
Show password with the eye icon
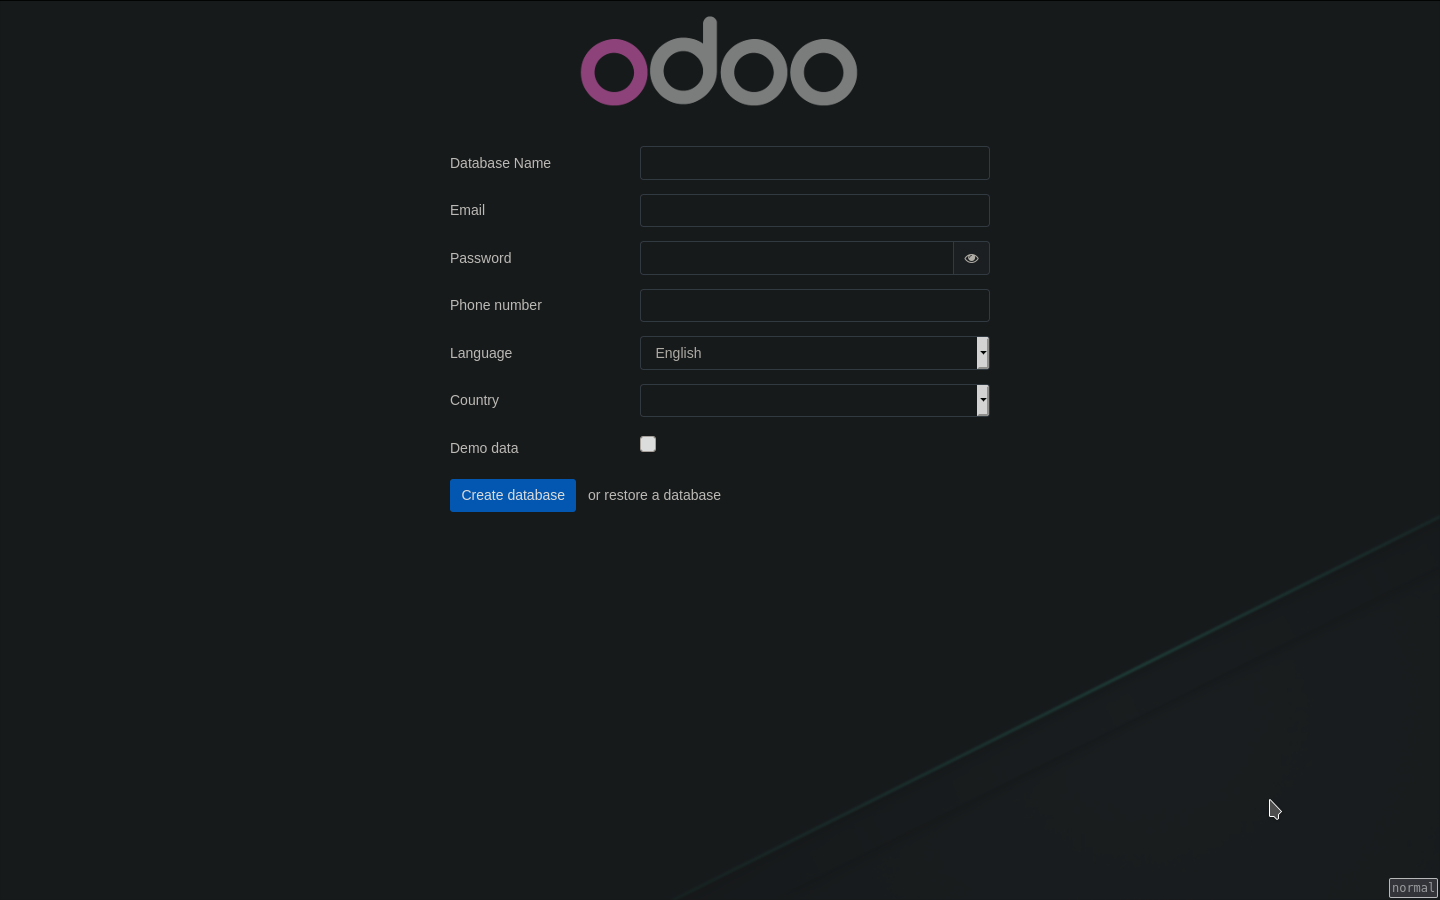pyautogui.click(x=971, y=258)
